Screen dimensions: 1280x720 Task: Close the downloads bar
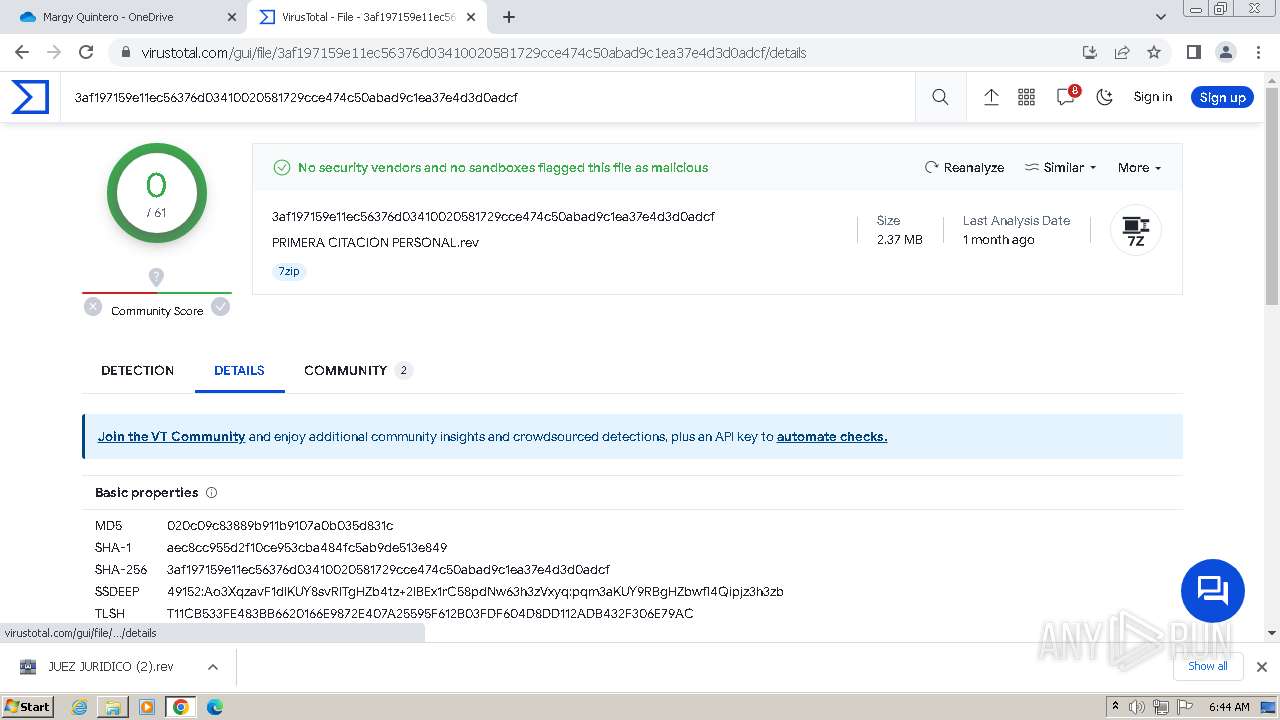(1262, 667)
